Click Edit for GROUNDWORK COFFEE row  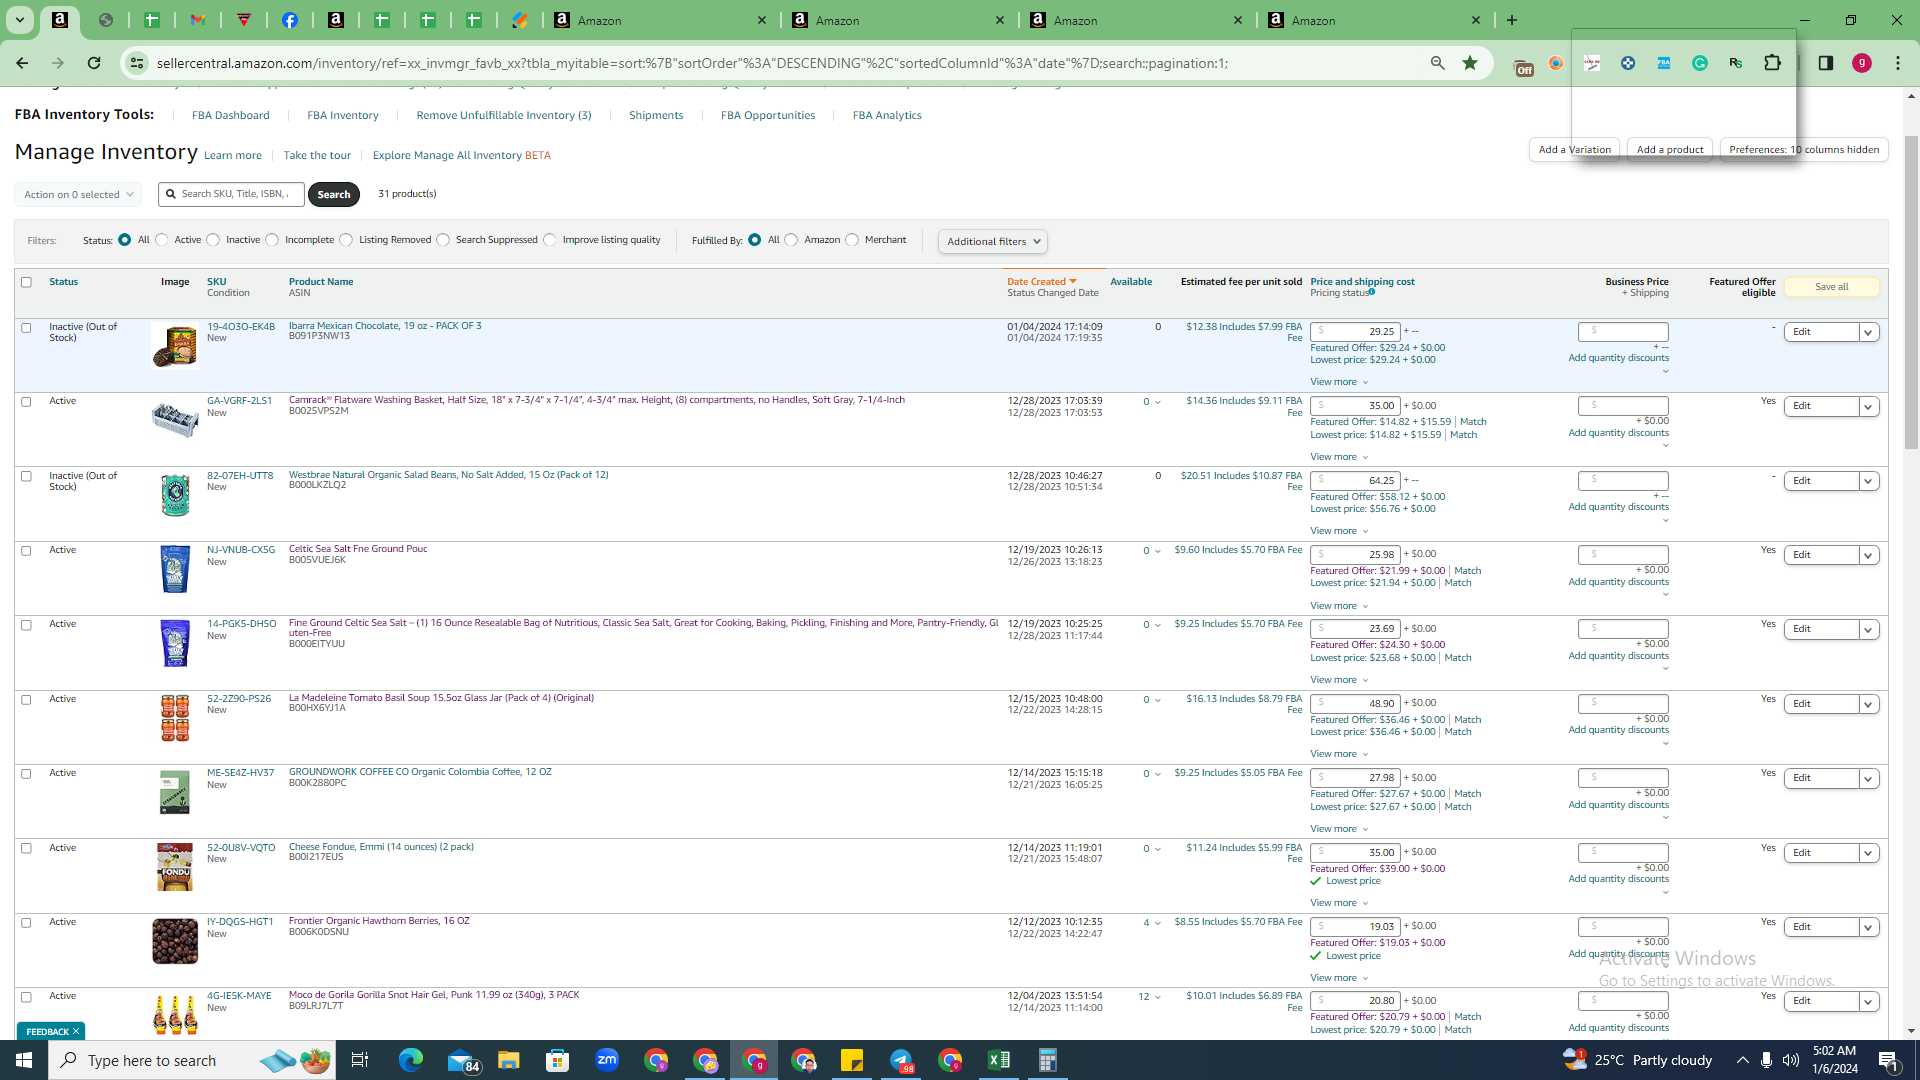click(1822, 778)
